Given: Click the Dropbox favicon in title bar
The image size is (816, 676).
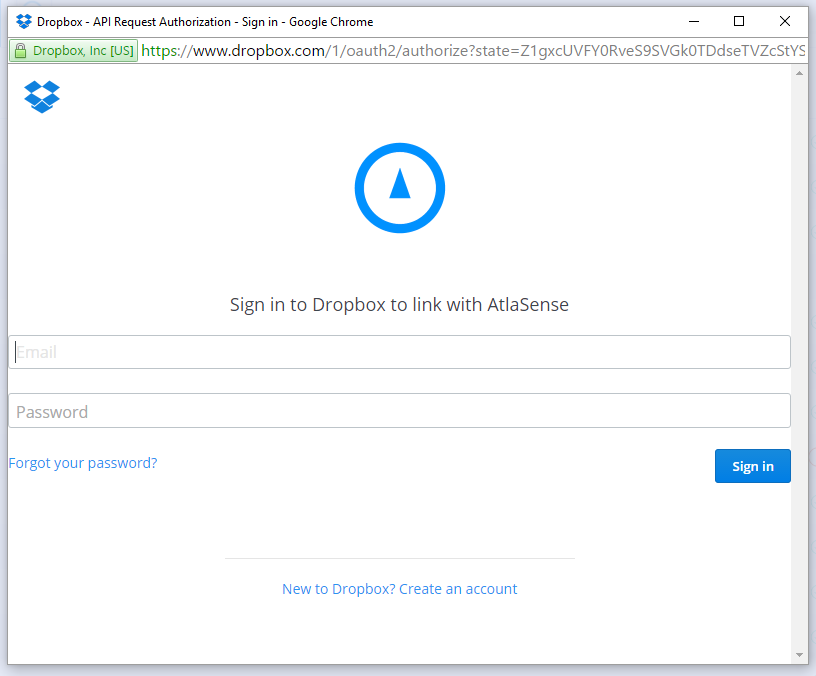Looking at the screenshot, I should 24,22.
